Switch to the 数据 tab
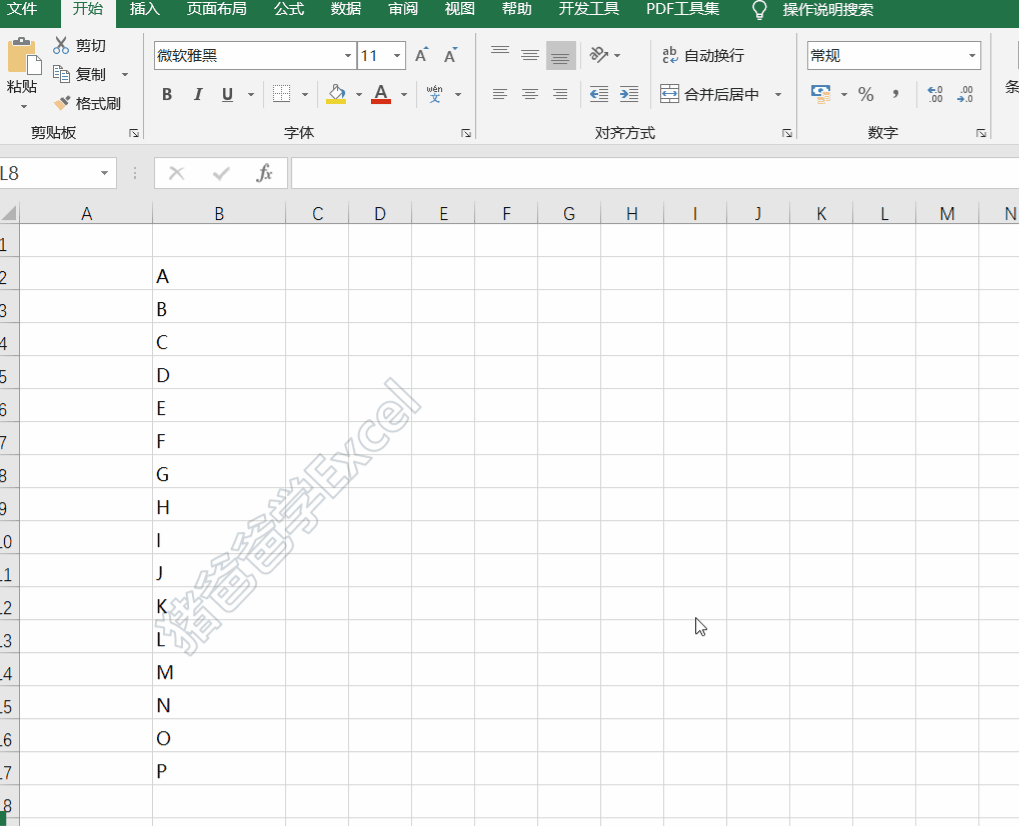 pos(346,9)
